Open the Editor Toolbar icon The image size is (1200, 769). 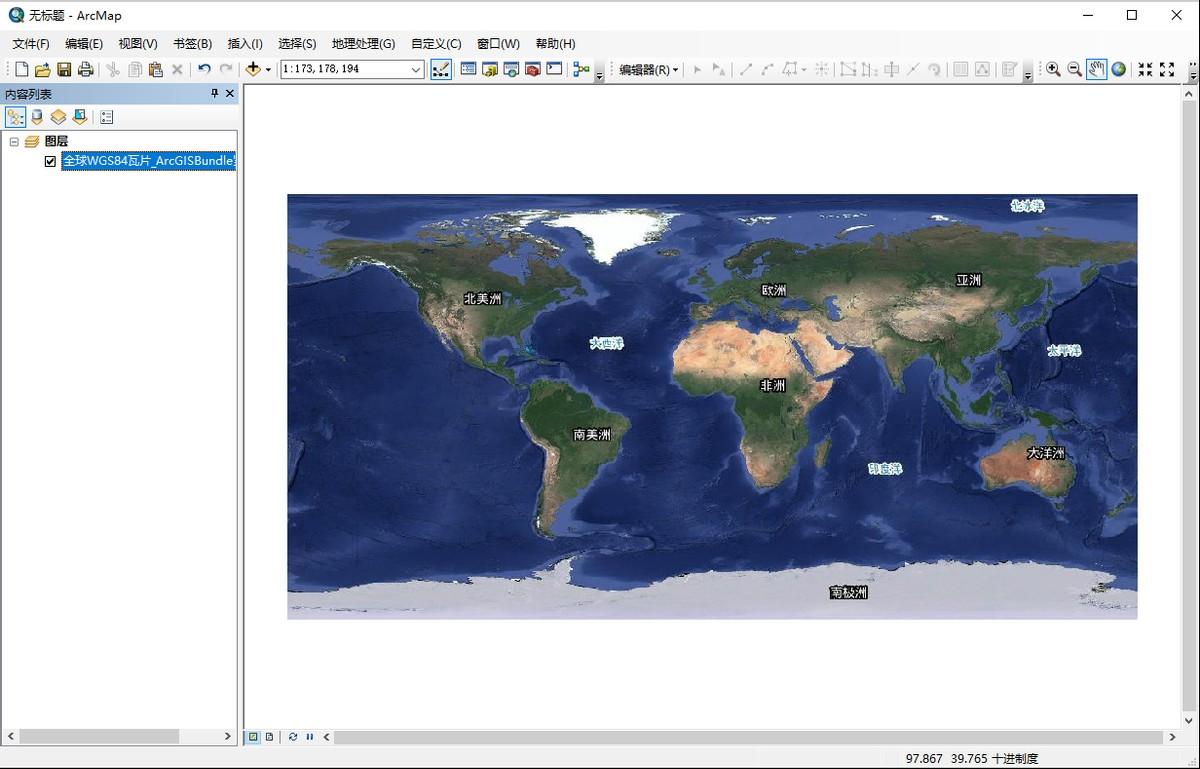pos(441,69)
